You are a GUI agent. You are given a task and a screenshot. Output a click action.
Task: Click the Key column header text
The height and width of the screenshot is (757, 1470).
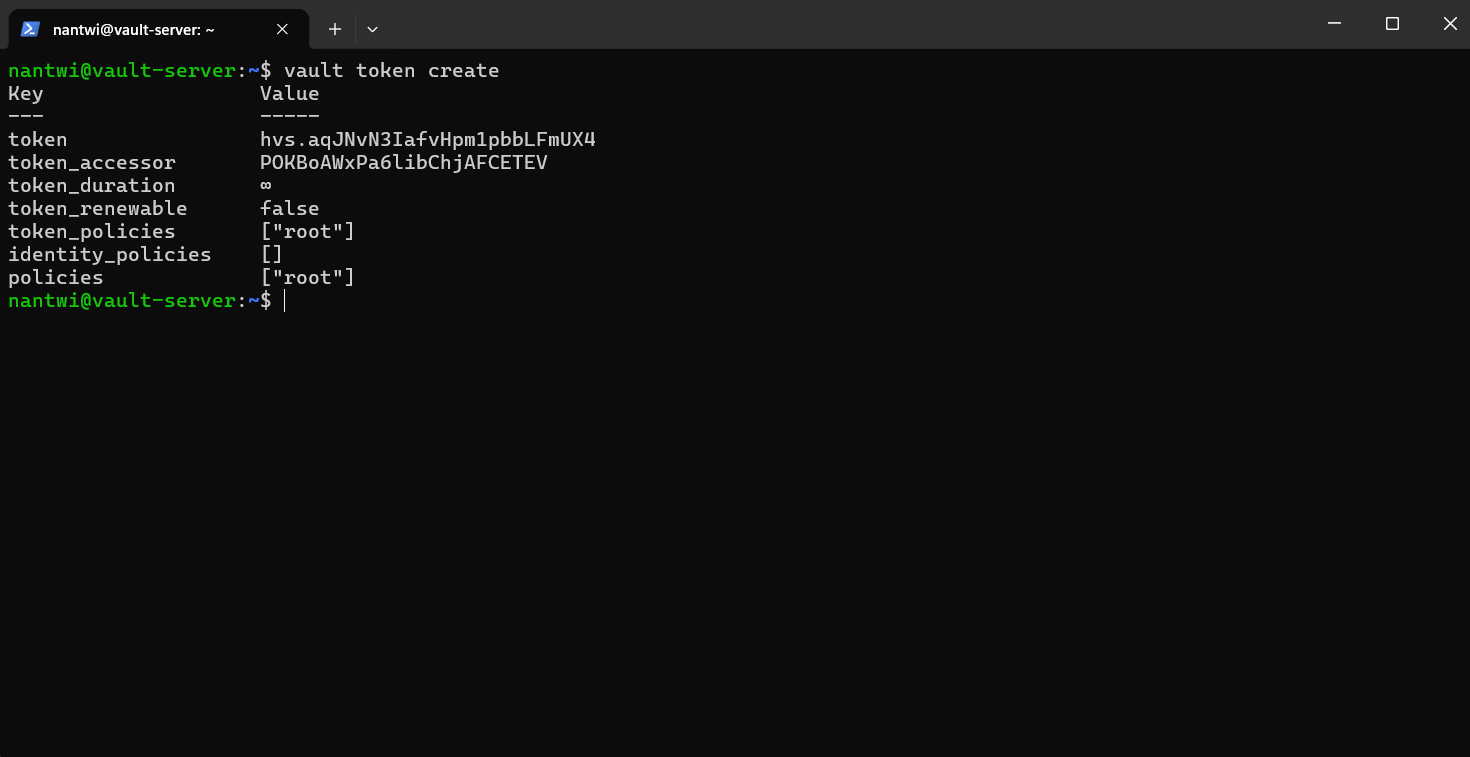tap(25, 93)
